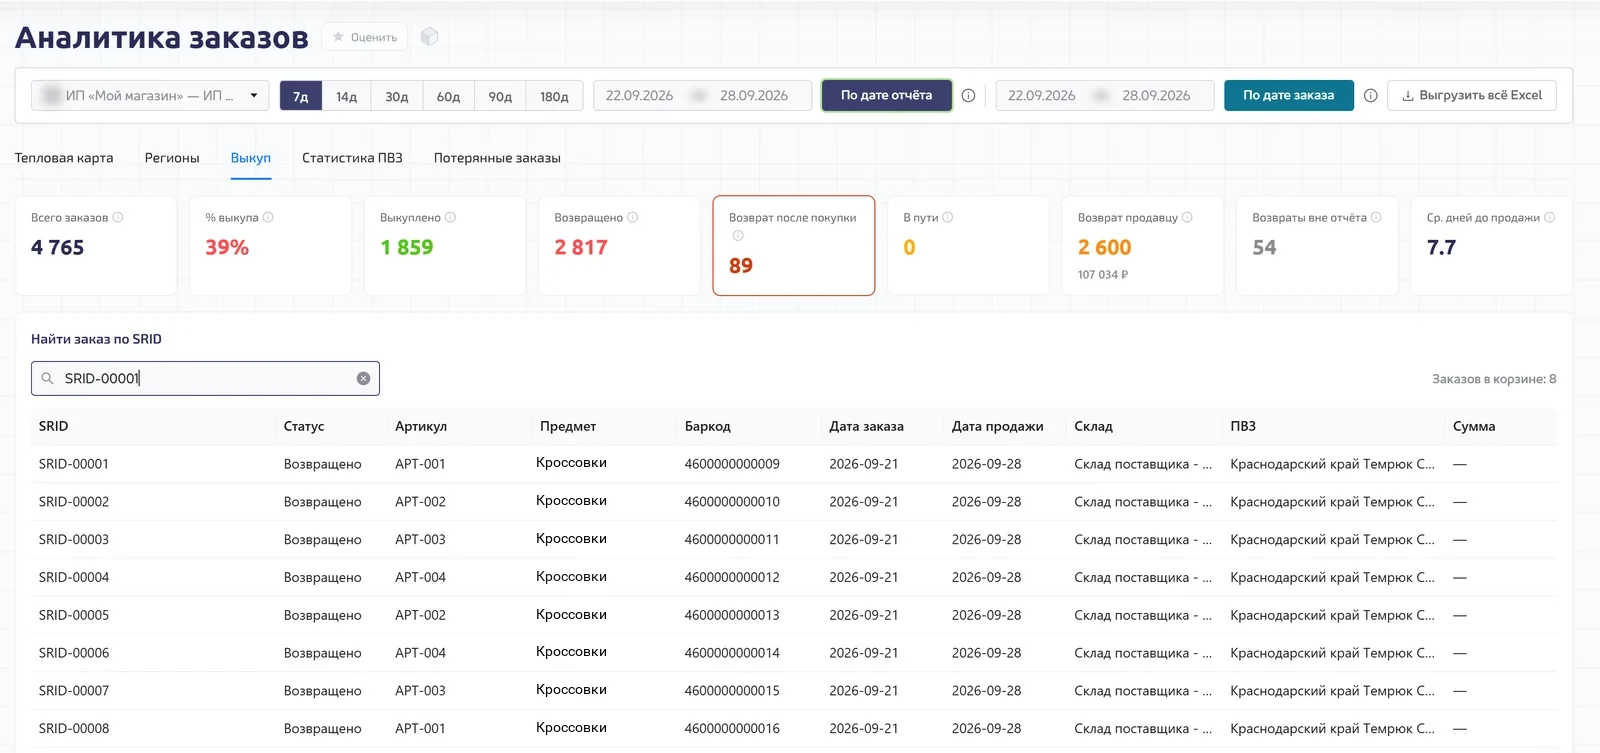
Task: Switch to the Регионы tab
Action: (x=172, y=158)
